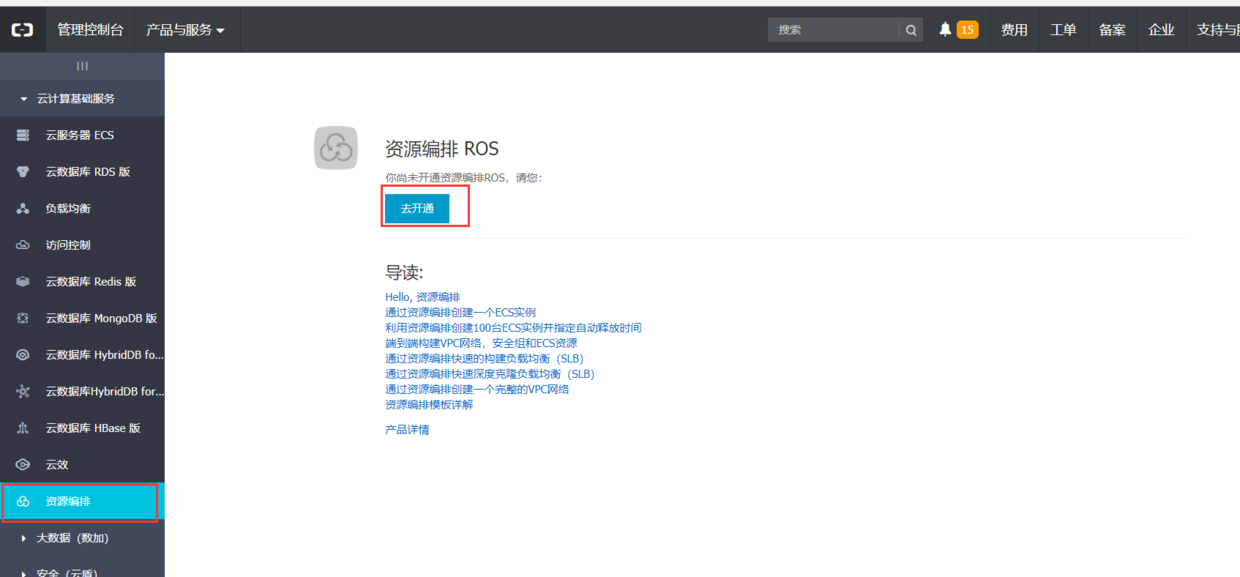Image resolution: width=1240 pixels, height=577 pixels.
Task: Click the RDS database icon in sidebar
Action: point(23,172)
